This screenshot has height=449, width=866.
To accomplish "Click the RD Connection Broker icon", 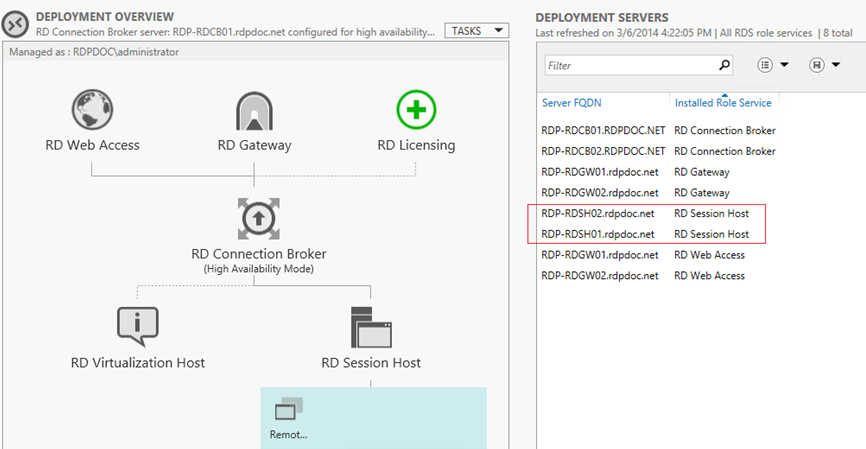I will (258, 219).
